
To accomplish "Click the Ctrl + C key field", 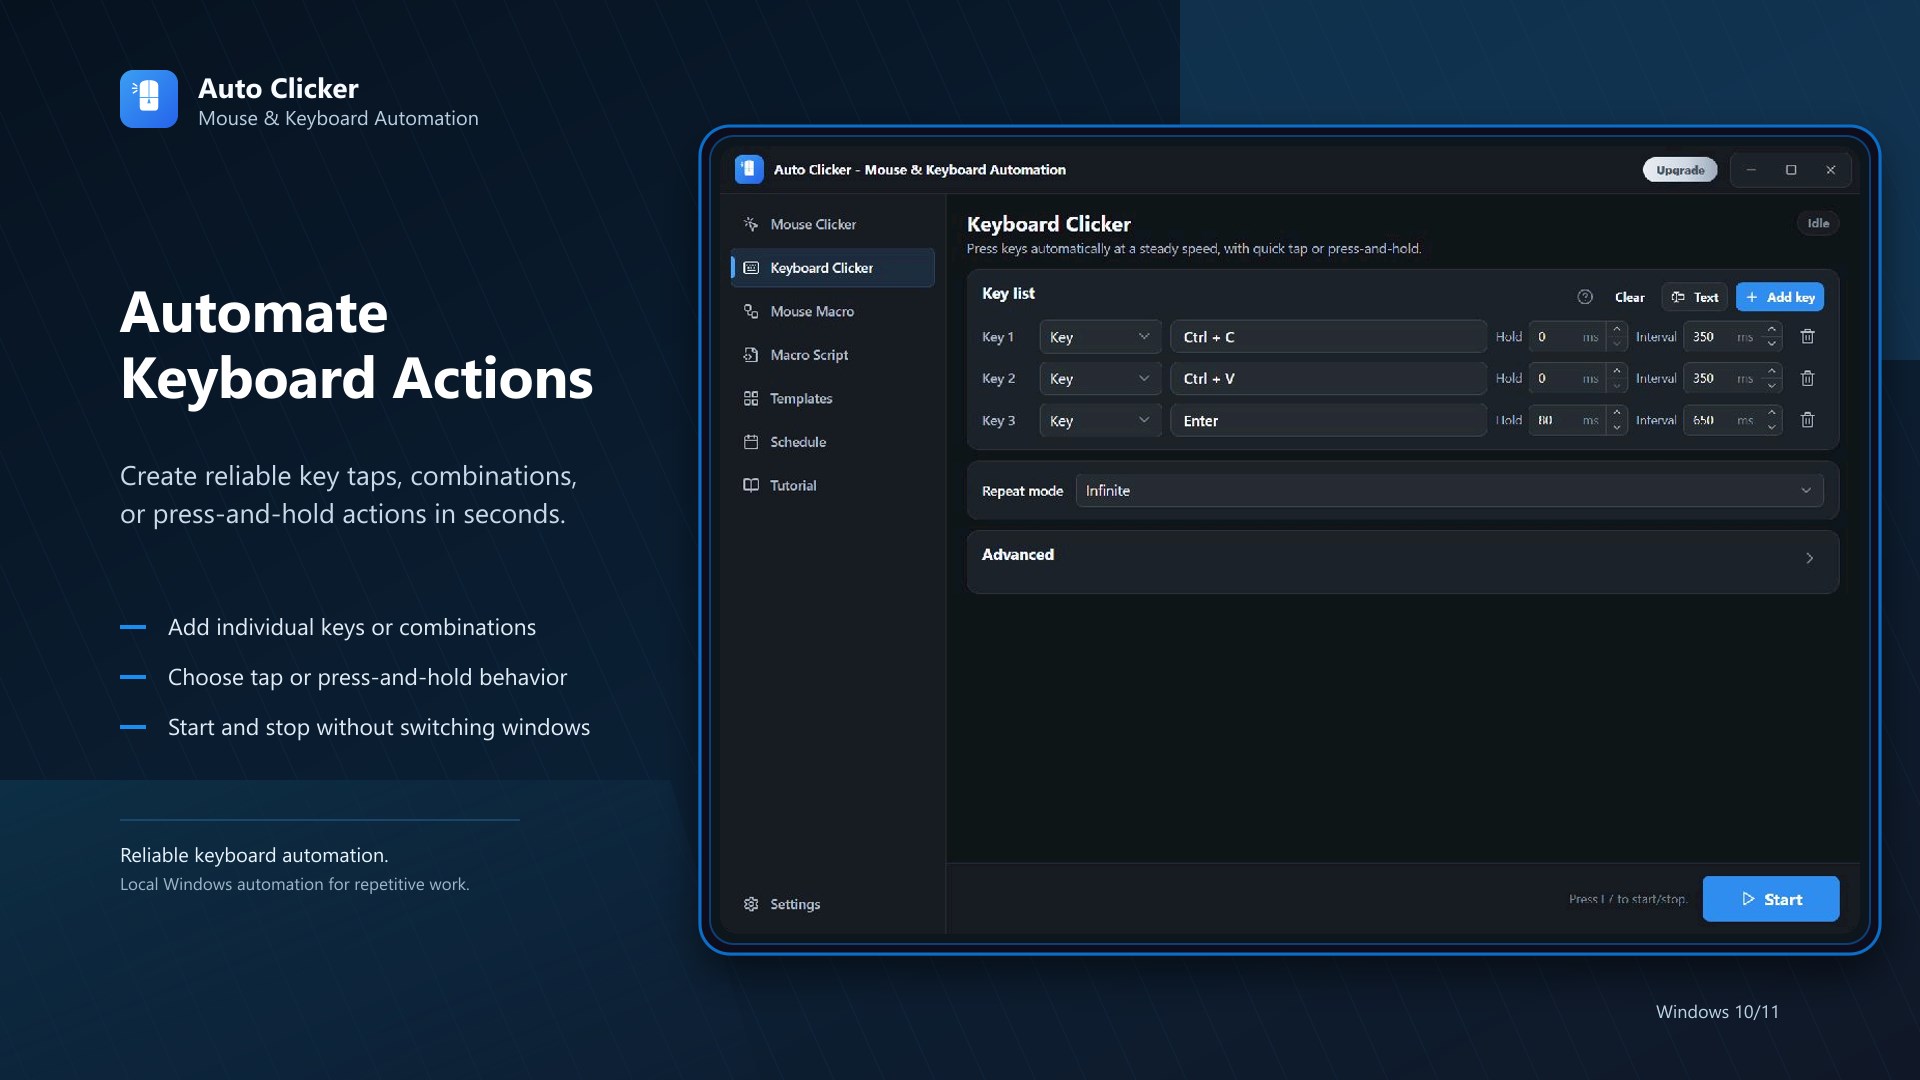I will click(1328, 337).
